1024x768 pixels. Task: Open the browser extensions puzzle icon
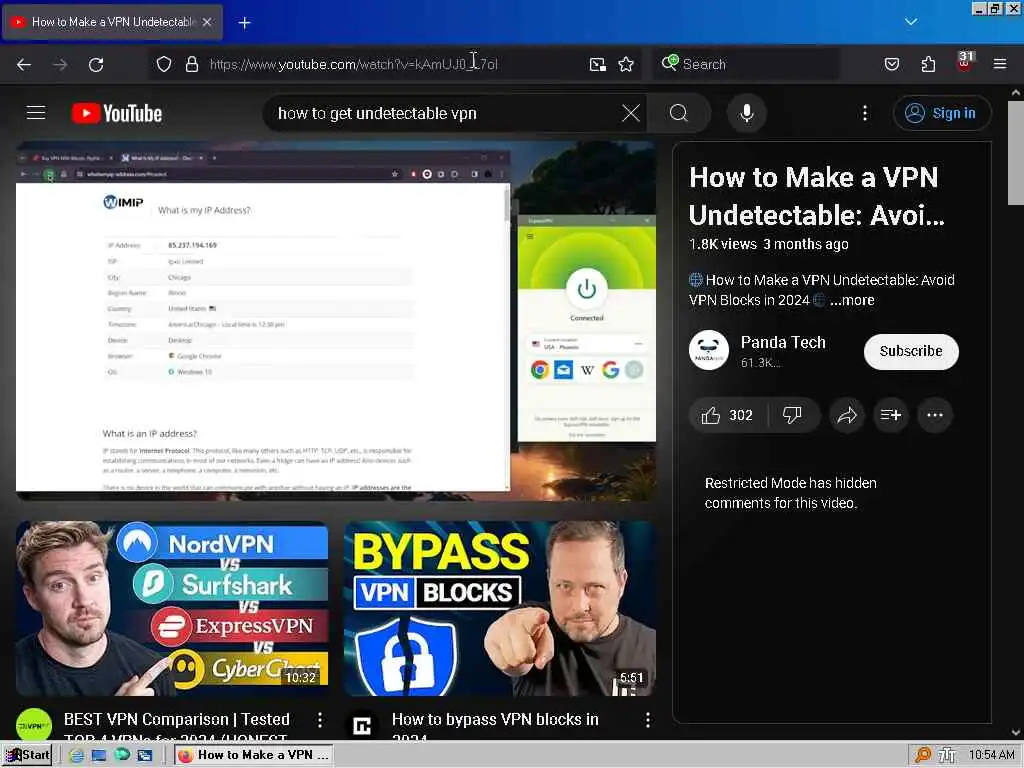pyautogui.click(x=928, y=64)
